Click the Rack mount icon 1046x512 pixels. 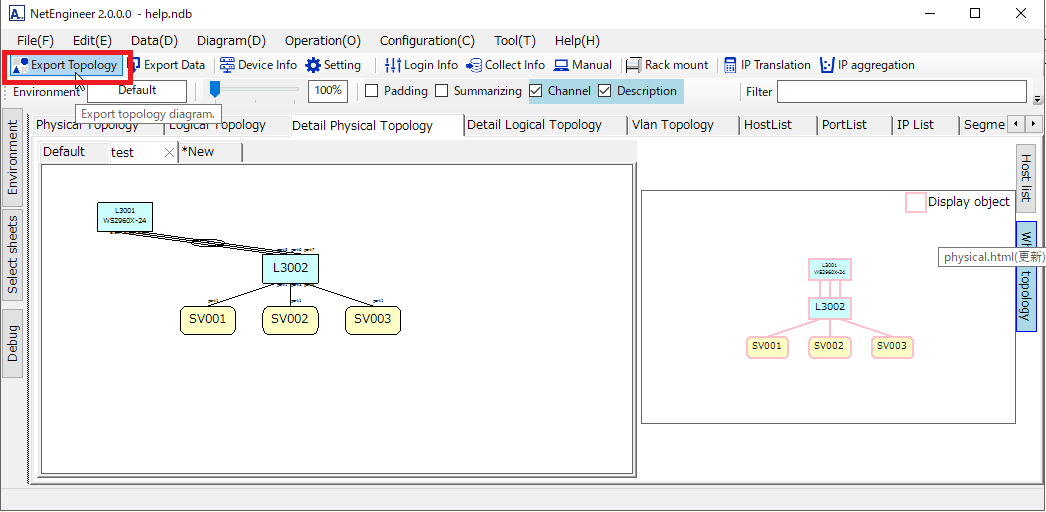pos(633,65)
